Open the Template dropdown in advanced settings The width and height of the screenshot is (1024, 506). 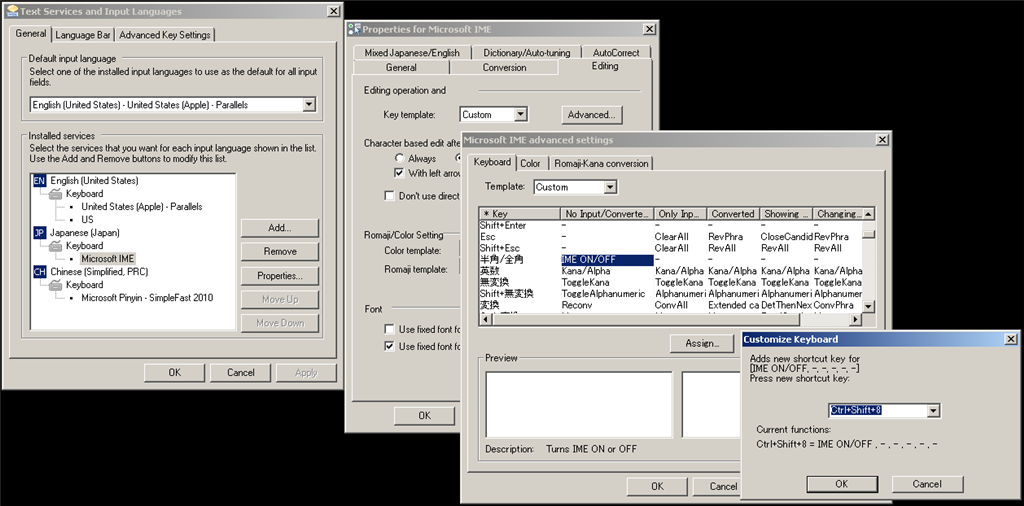[610, 187]
